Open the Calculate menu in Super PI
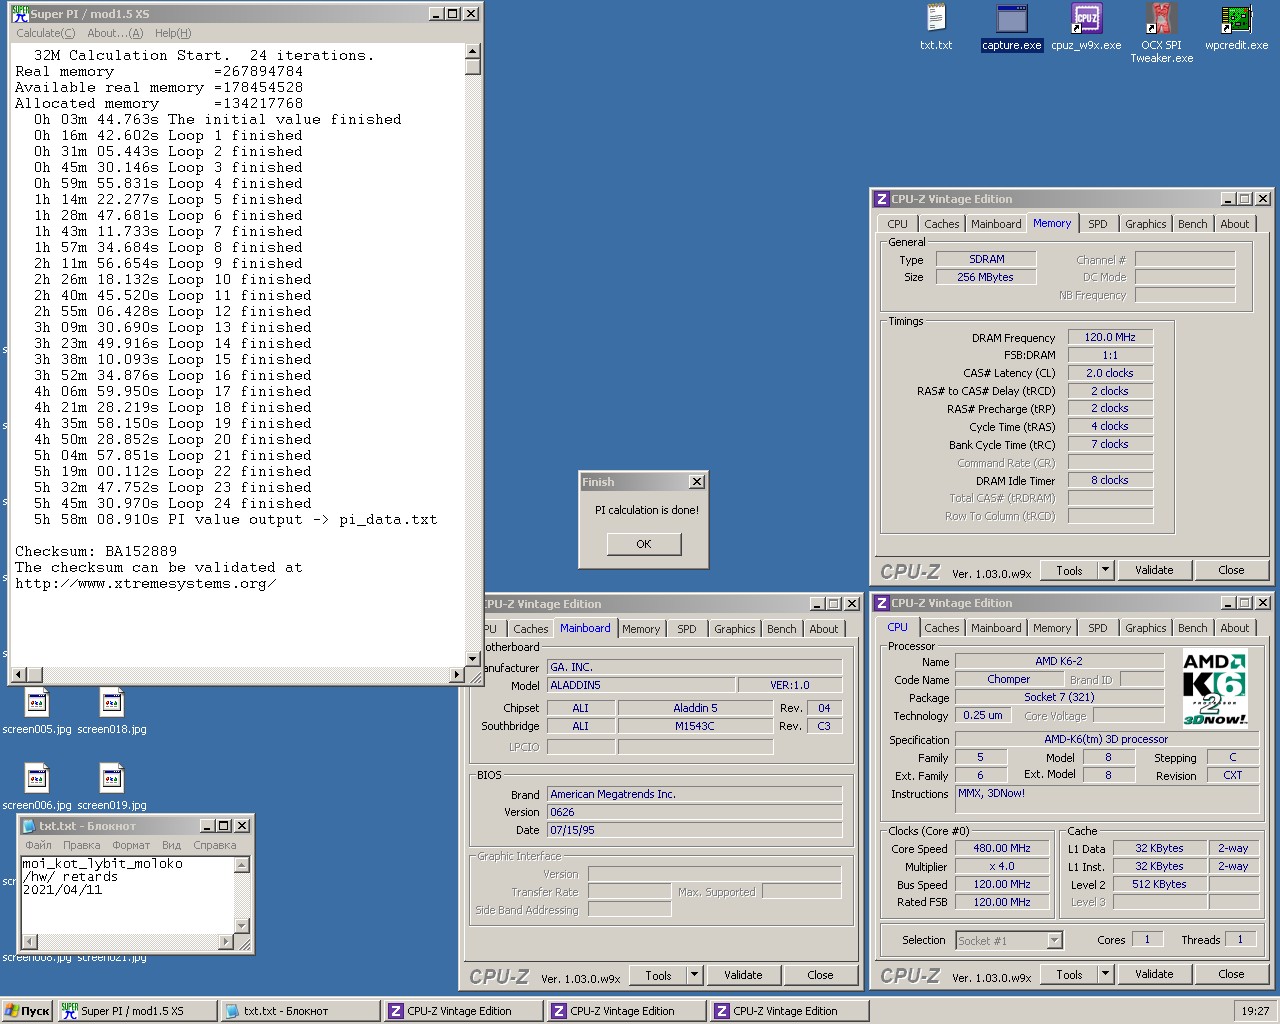Image resolution: width=1280 pixels, height=1024 pixels. point(45,33)
